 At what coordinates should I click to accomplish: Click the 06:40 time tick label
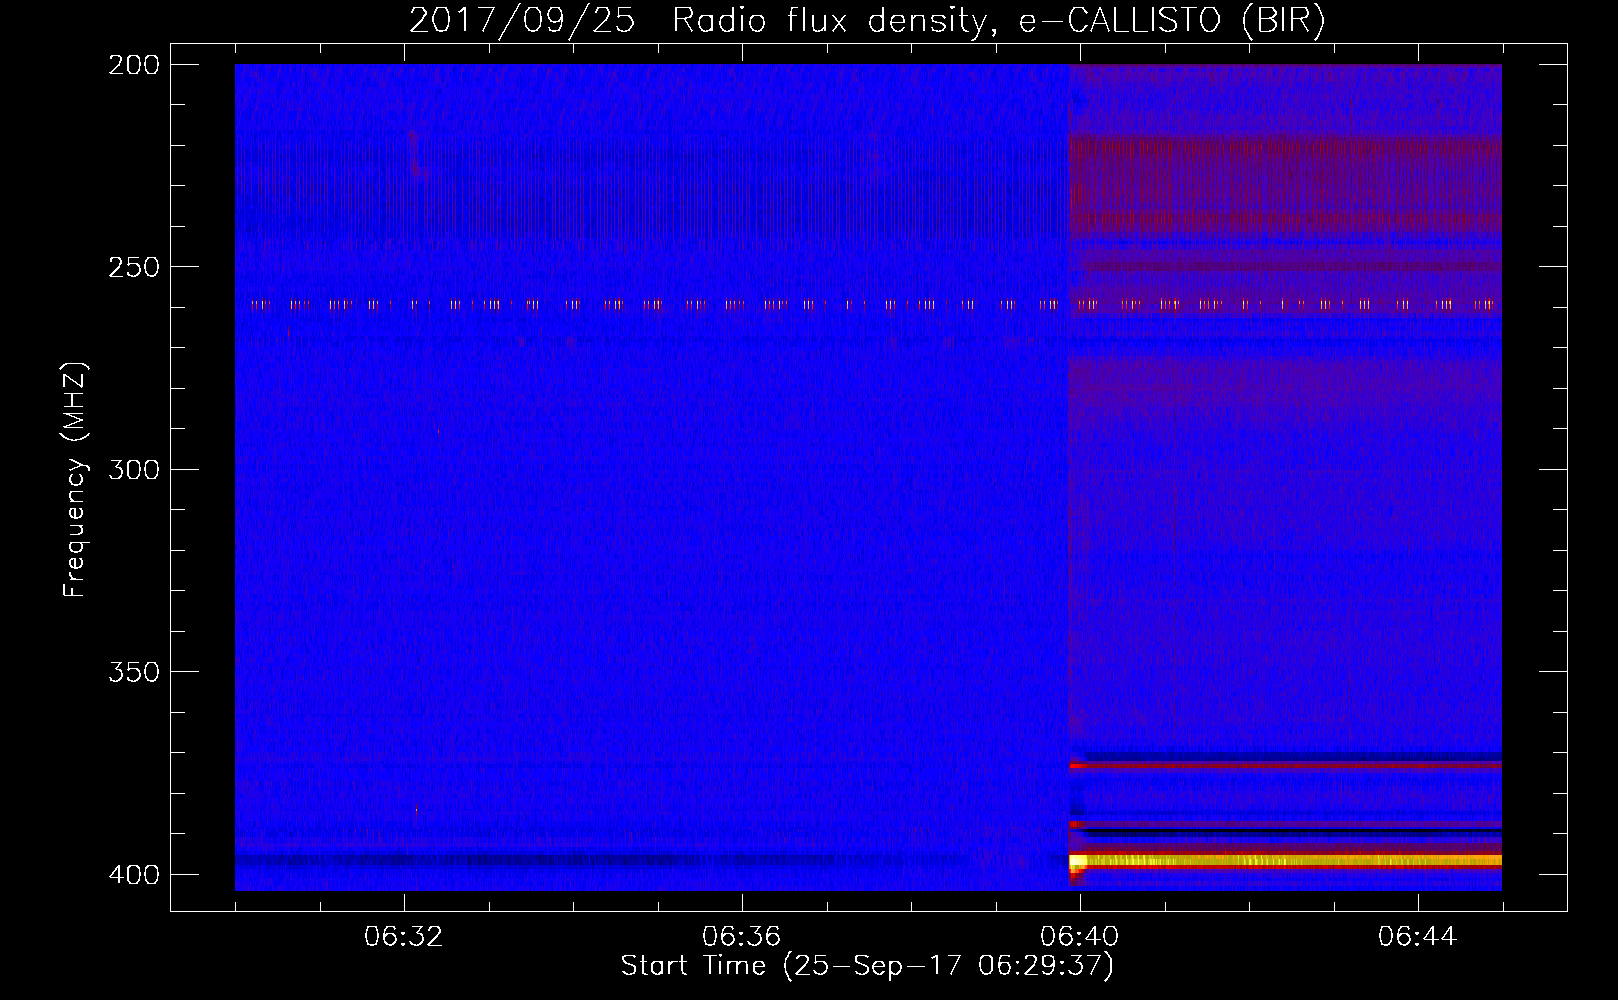pyautogui.click(x=1080, y=936)
